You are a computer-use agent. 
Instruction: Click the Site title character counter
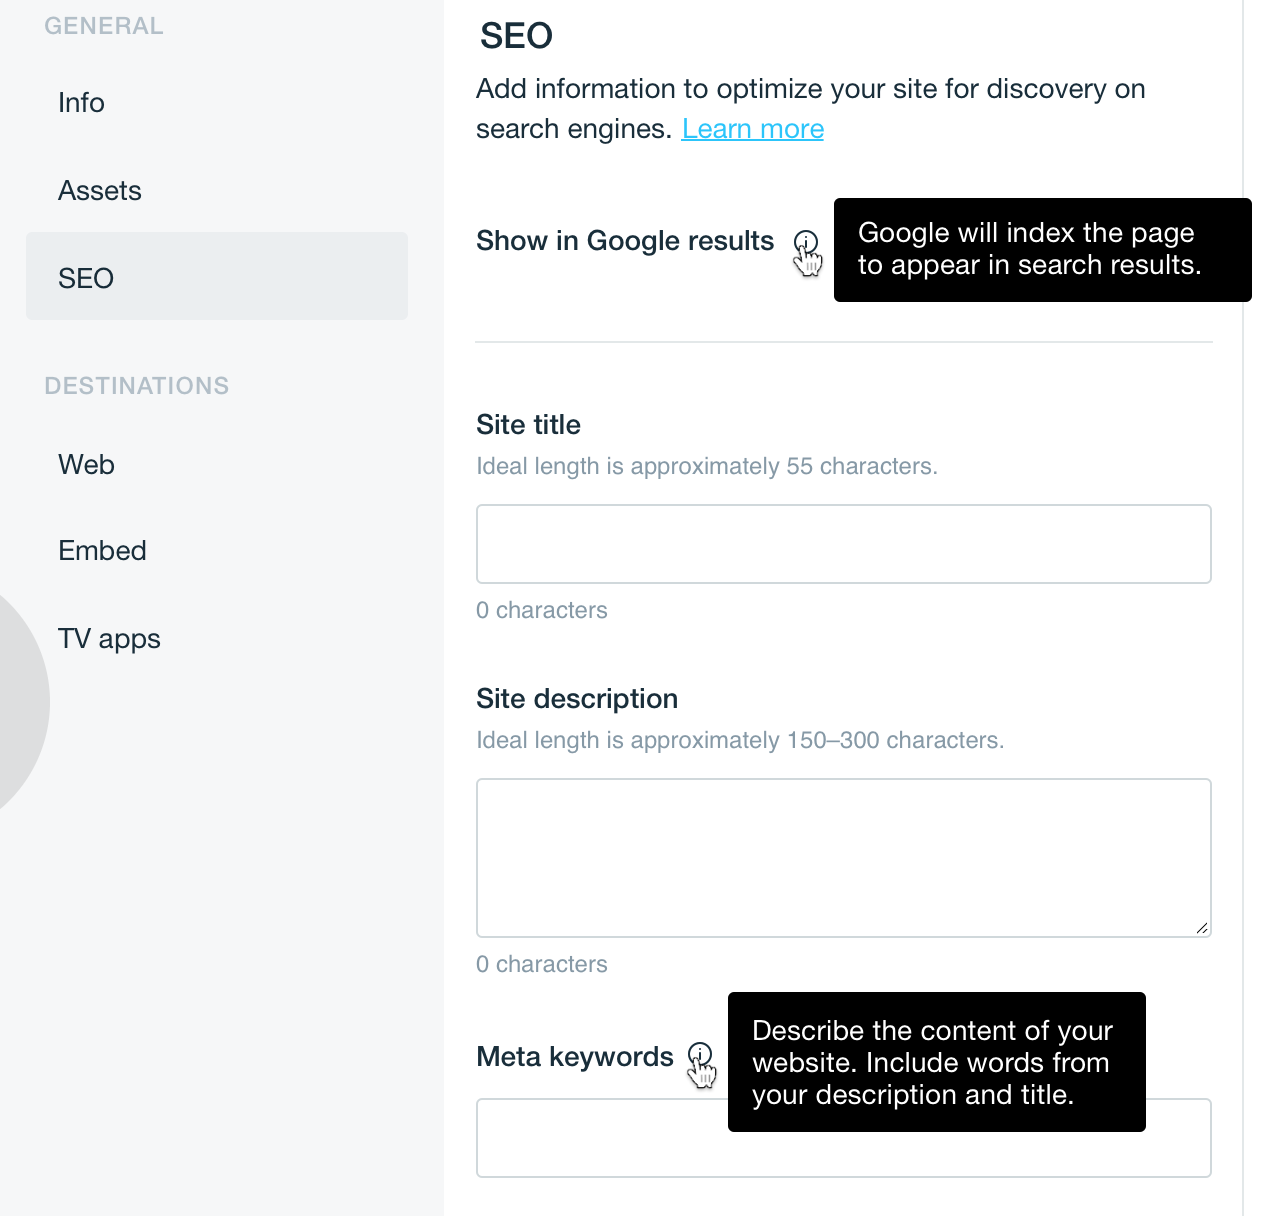541,609
